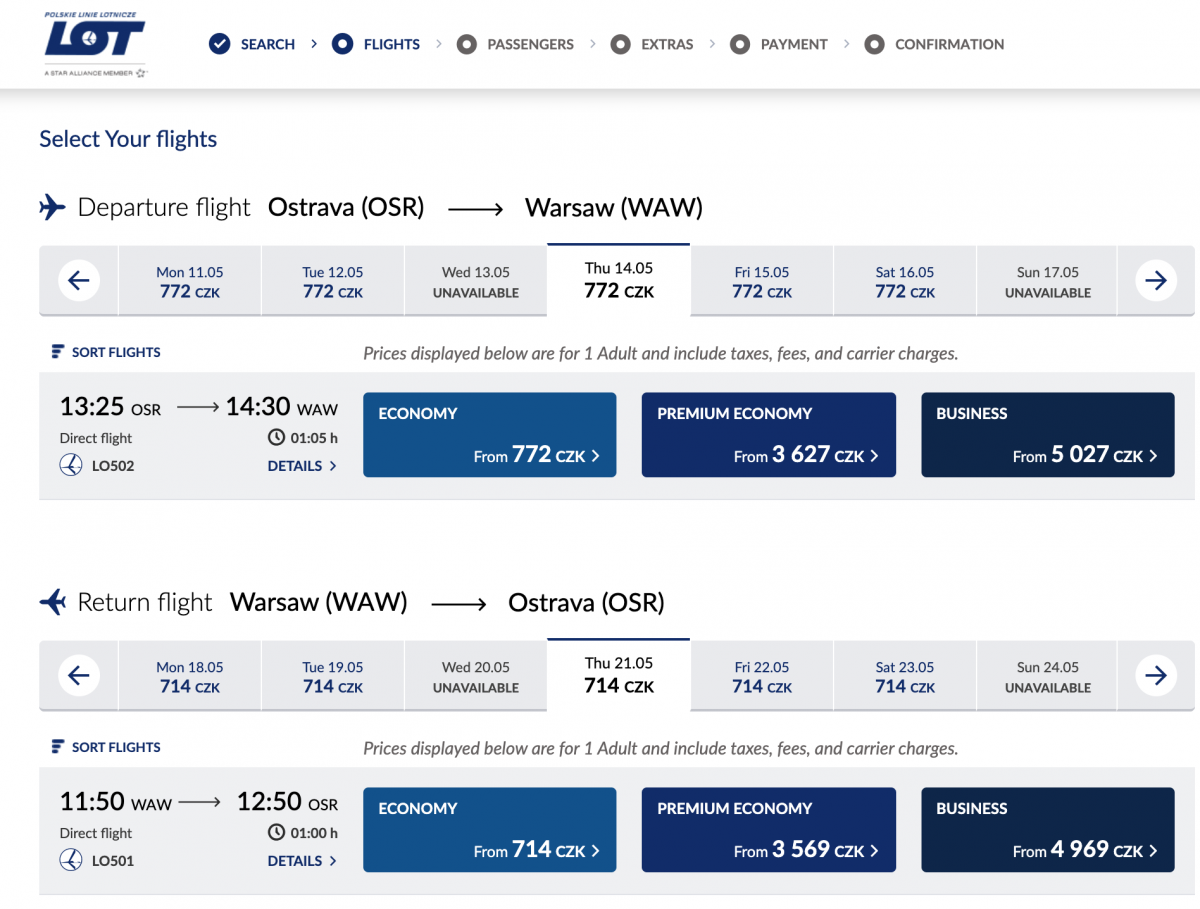1200x909 pixels.
Task: Open Economy fares from 772 CZK
Action: click(489, 435)
